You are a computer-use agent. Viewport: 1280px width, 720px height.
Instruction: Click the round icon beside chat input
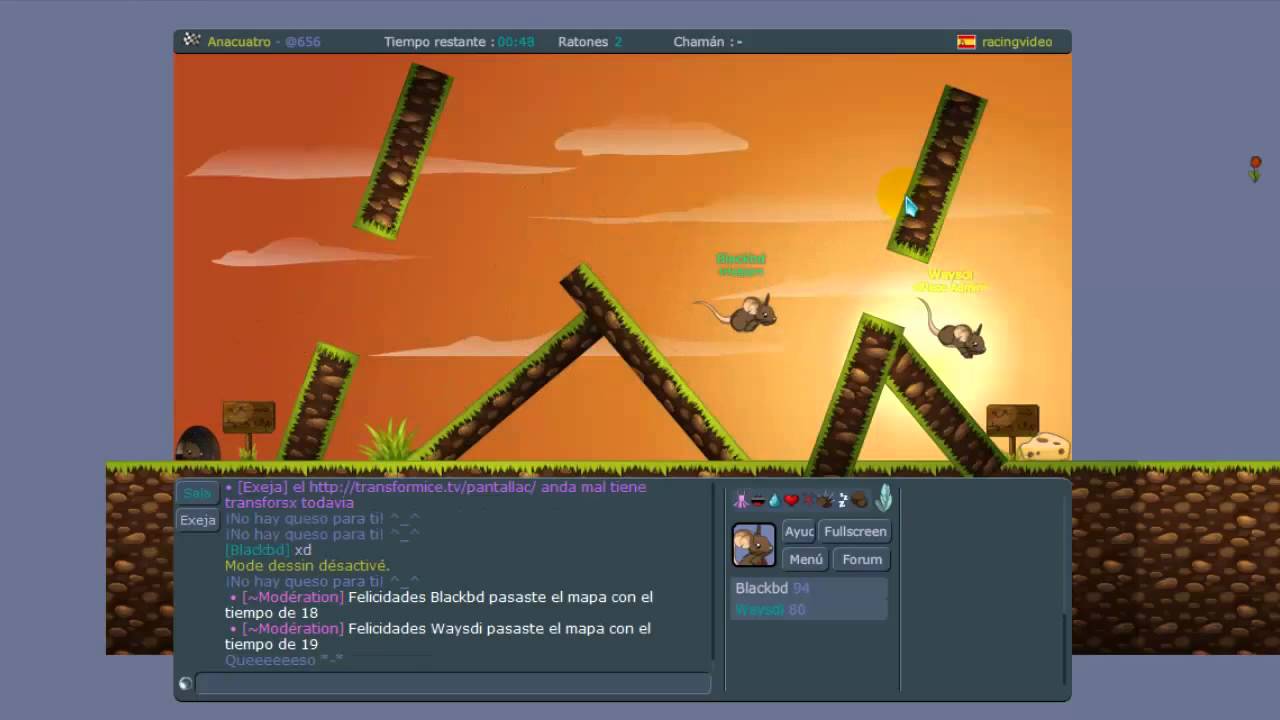(185, 684)
